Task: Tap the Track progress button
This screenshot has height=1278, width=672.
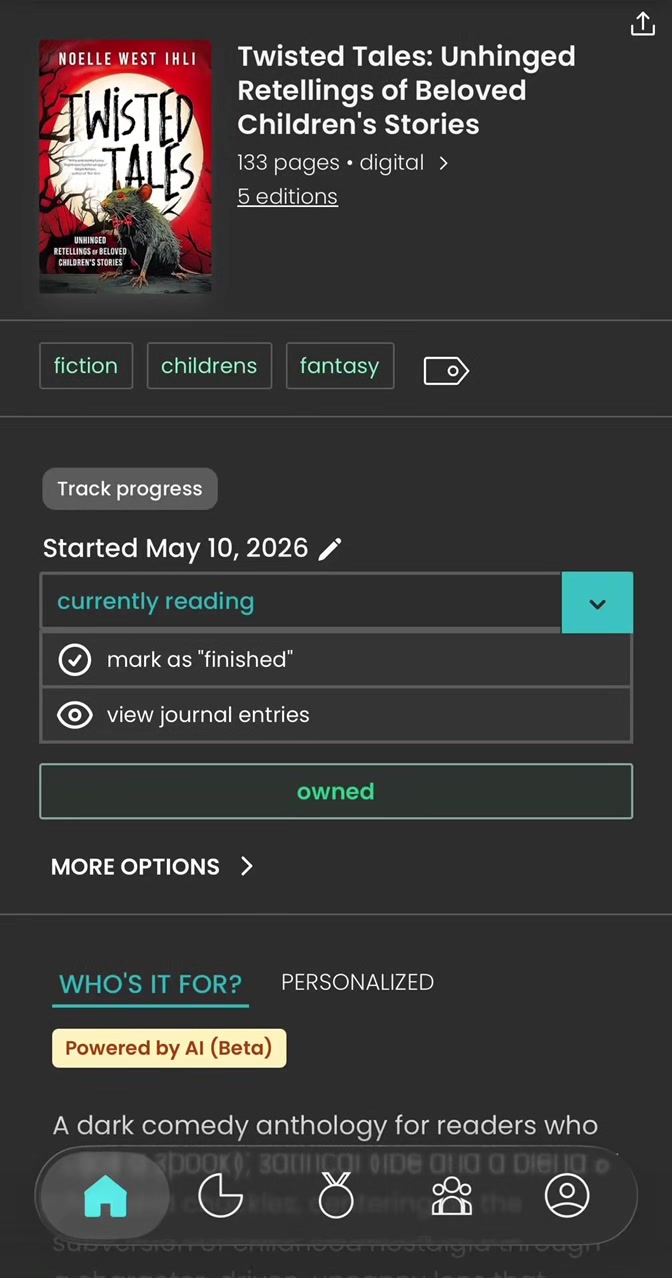Action: click(x=130, y=489)
